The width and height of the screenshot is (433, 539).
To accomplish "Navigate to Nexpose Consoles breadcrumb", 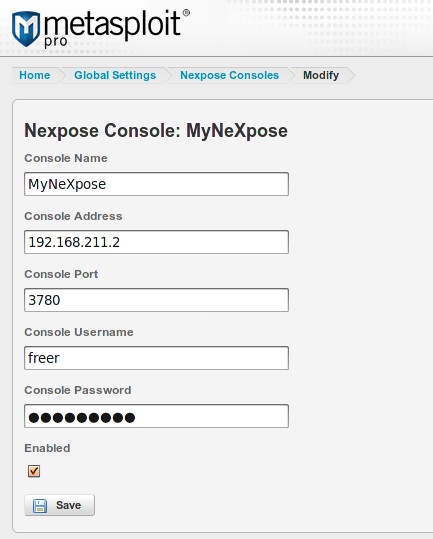I will pos(230,75).
